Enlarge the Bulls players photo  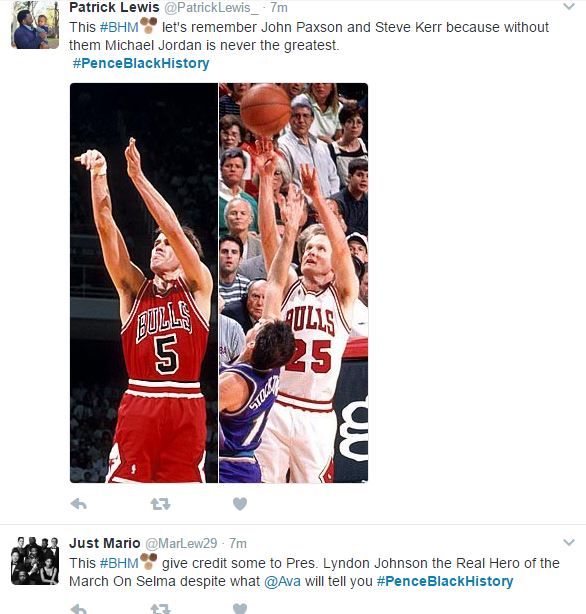pos(219,283)
